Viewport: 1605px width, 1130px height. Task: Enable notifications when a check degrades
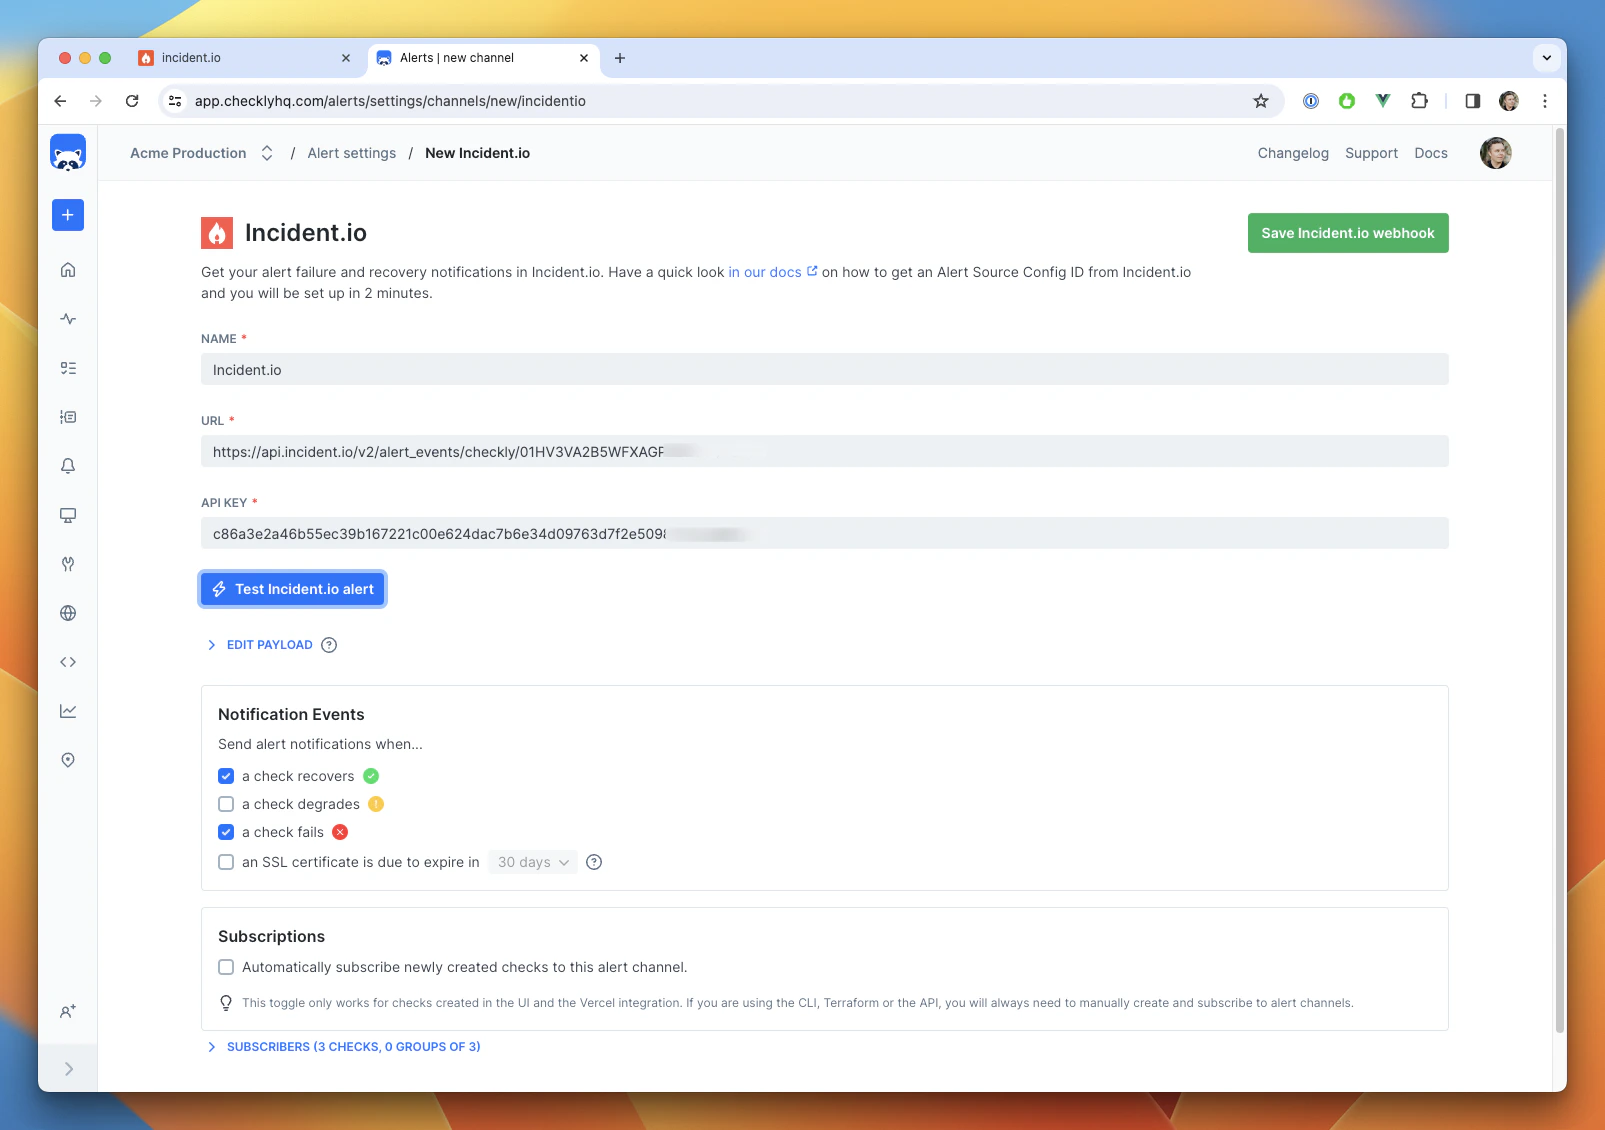pyautogui.click(x=226, y=803)
